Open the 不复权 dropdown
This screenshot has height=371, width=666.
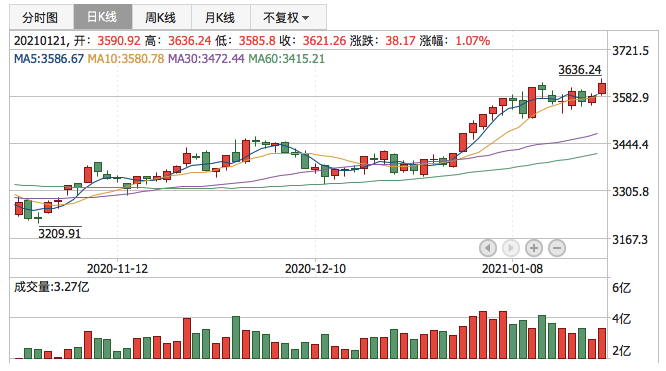288,17
